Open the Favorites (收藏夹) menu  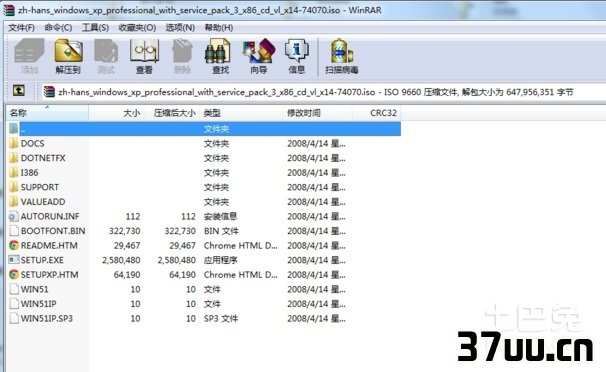click(137, 27)
